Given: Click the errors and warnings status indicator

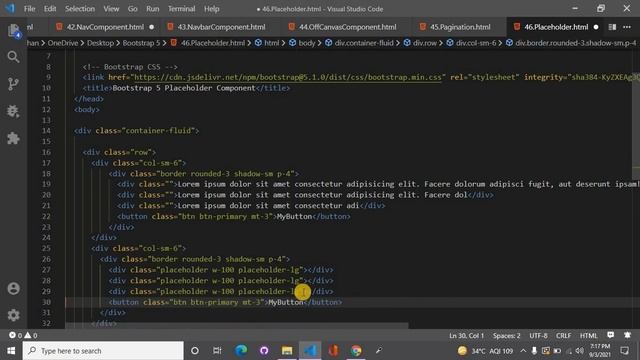Looking at the screenshot, I should tap(23, 336).
